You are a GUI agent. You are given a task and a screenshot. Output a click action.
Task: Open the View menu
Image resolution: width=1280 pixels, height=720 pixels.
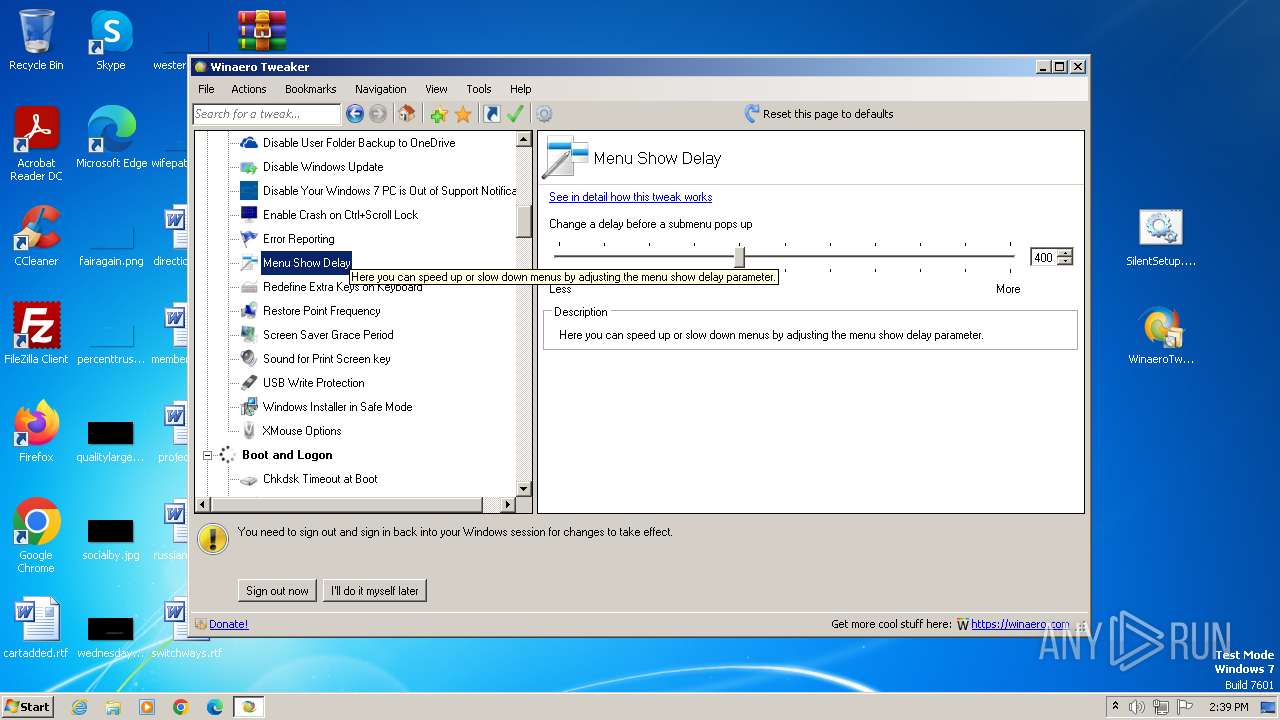436,89
